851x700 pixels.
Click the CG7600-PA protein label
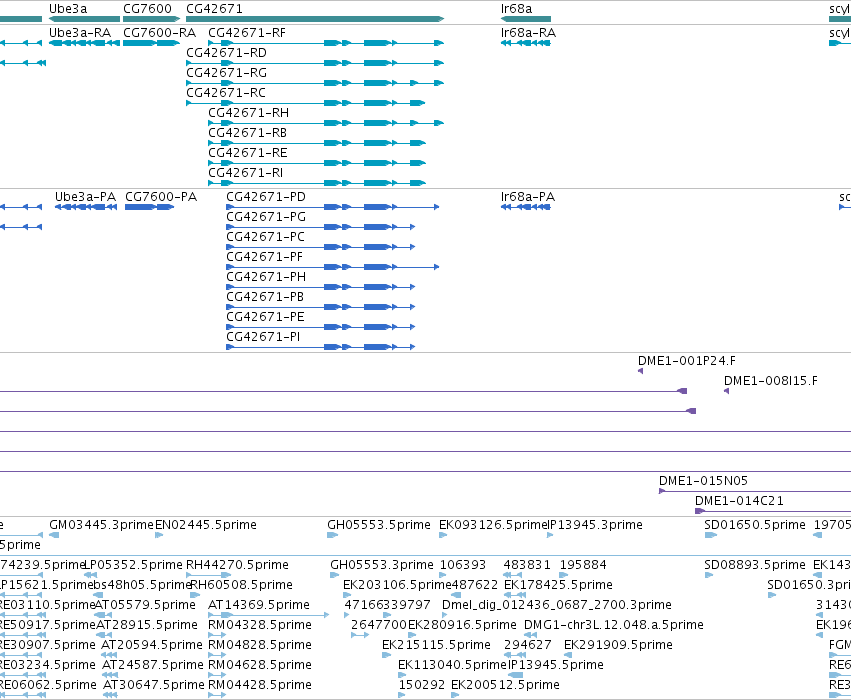tap(161, 197)
